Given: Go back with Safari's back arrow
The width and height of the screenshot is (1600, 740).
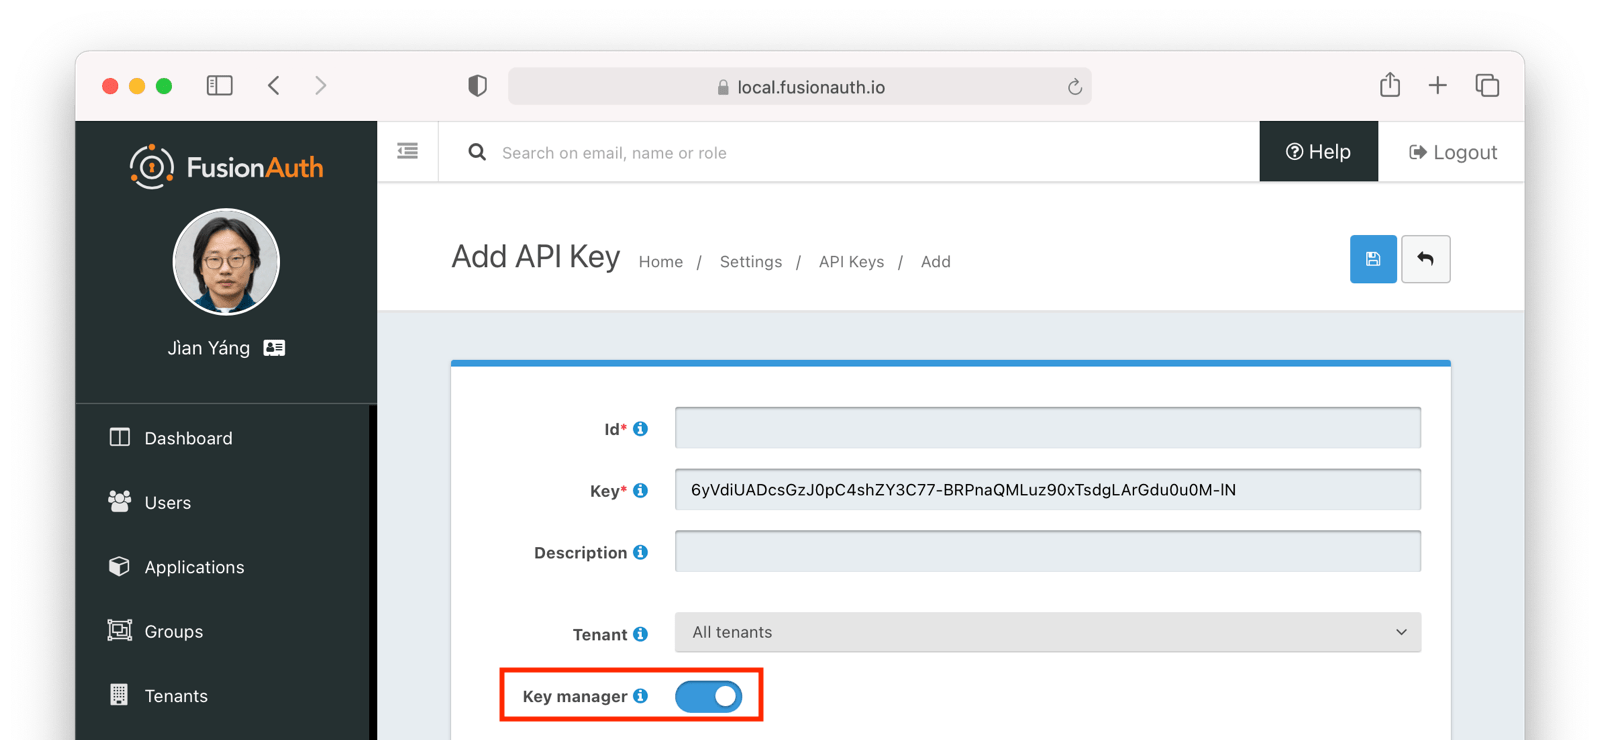Looking at the screenshot, I should [x=274, y=86].
